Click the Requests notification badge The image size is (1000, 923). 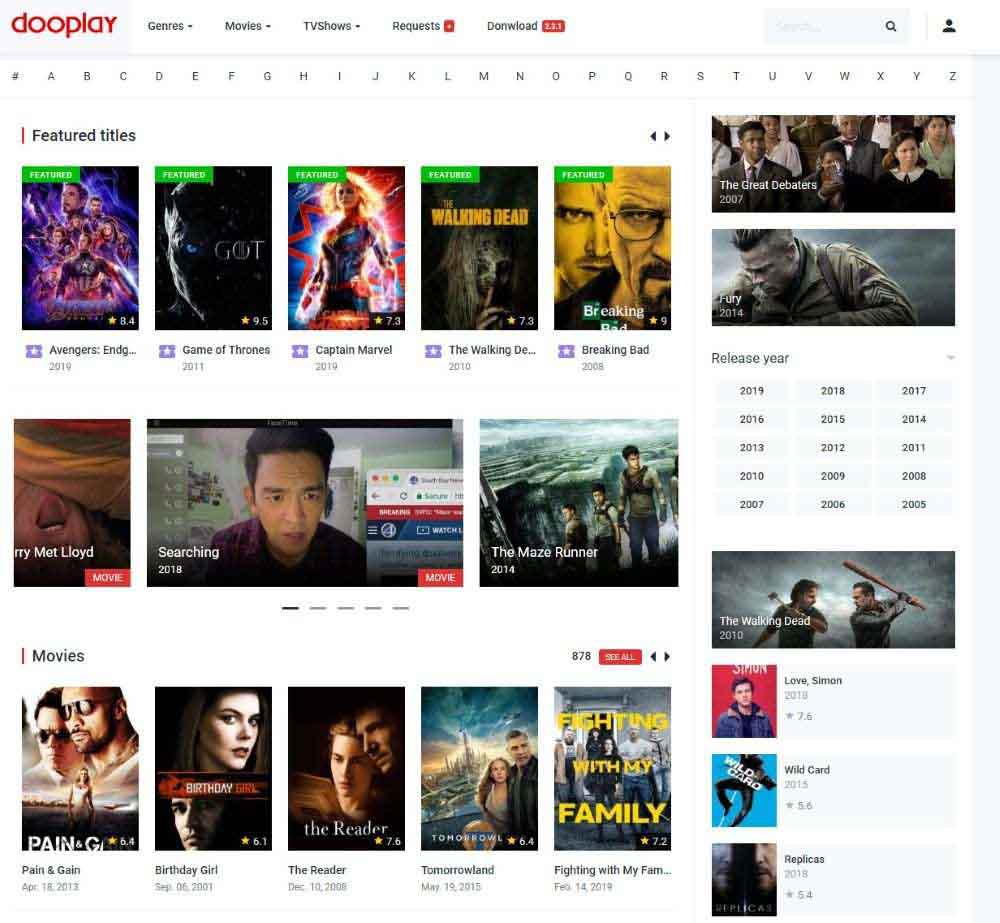[x=449, y=26]
